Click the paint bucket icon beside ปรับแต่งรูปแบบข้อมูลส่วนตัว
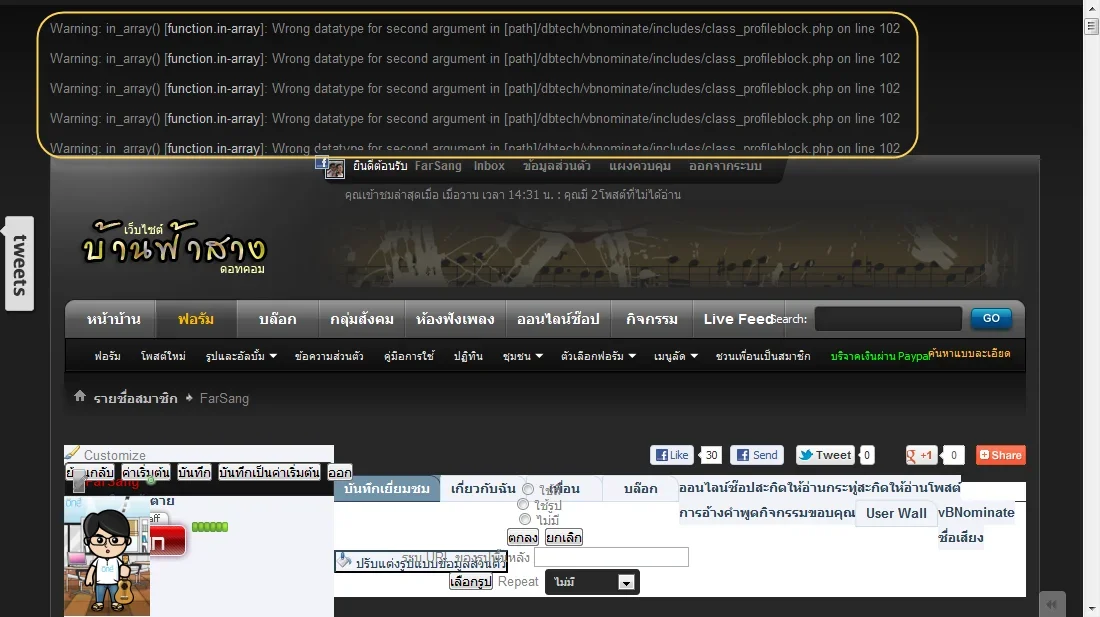The width and height of the screenshot is (1100, 617). [344, 561]
